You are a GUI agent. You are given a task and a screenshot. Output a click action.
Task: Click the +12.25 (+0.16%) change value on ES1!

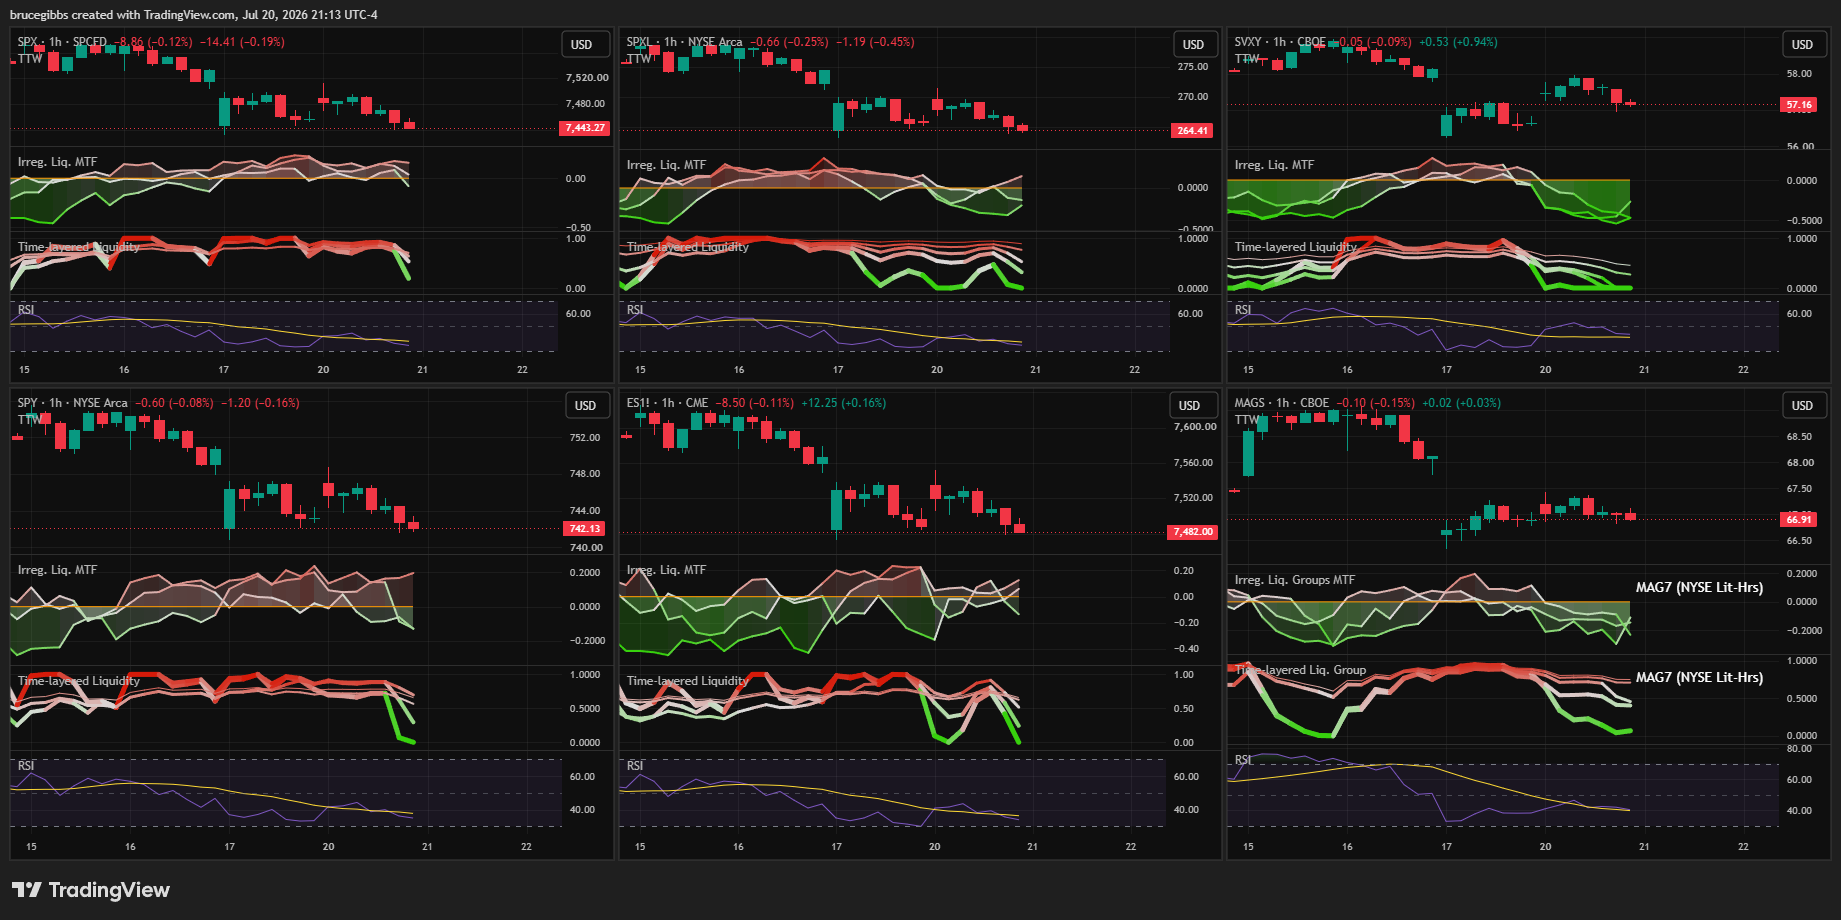pyautogui.click(x=843, y=403)
